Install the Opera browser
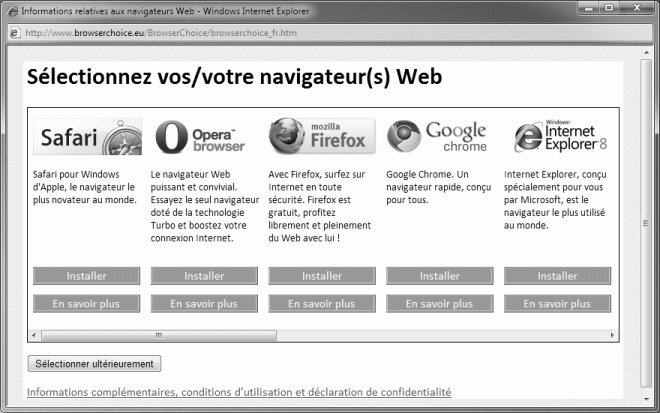Viewport: 660px width, 413px height. click(204, 276)
